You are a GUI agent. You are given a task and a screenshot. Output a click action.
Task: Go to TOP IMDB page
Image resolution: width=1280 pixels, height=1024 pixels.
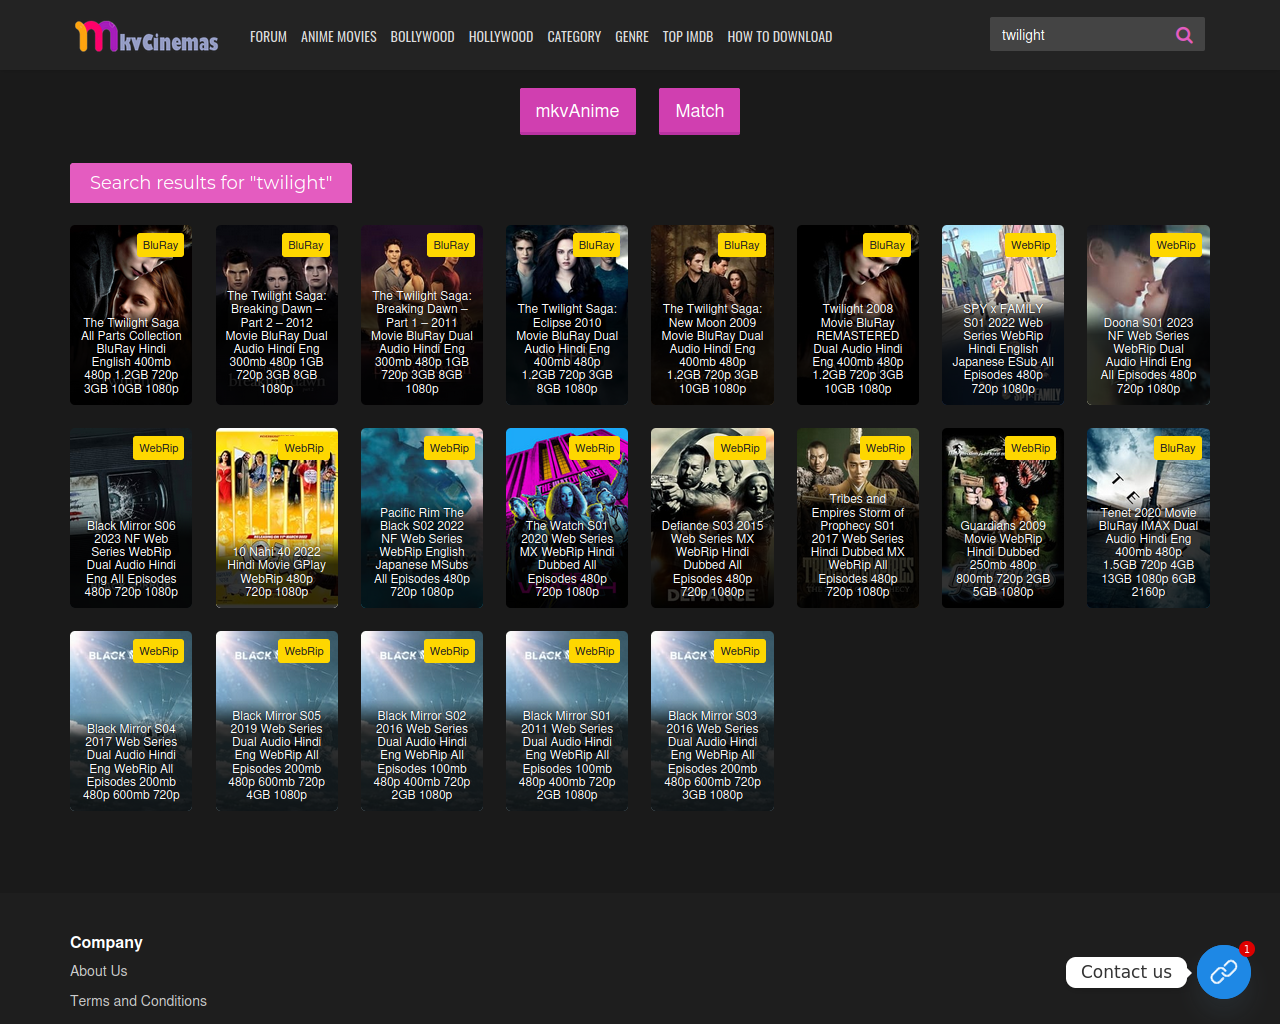point(688,37)
